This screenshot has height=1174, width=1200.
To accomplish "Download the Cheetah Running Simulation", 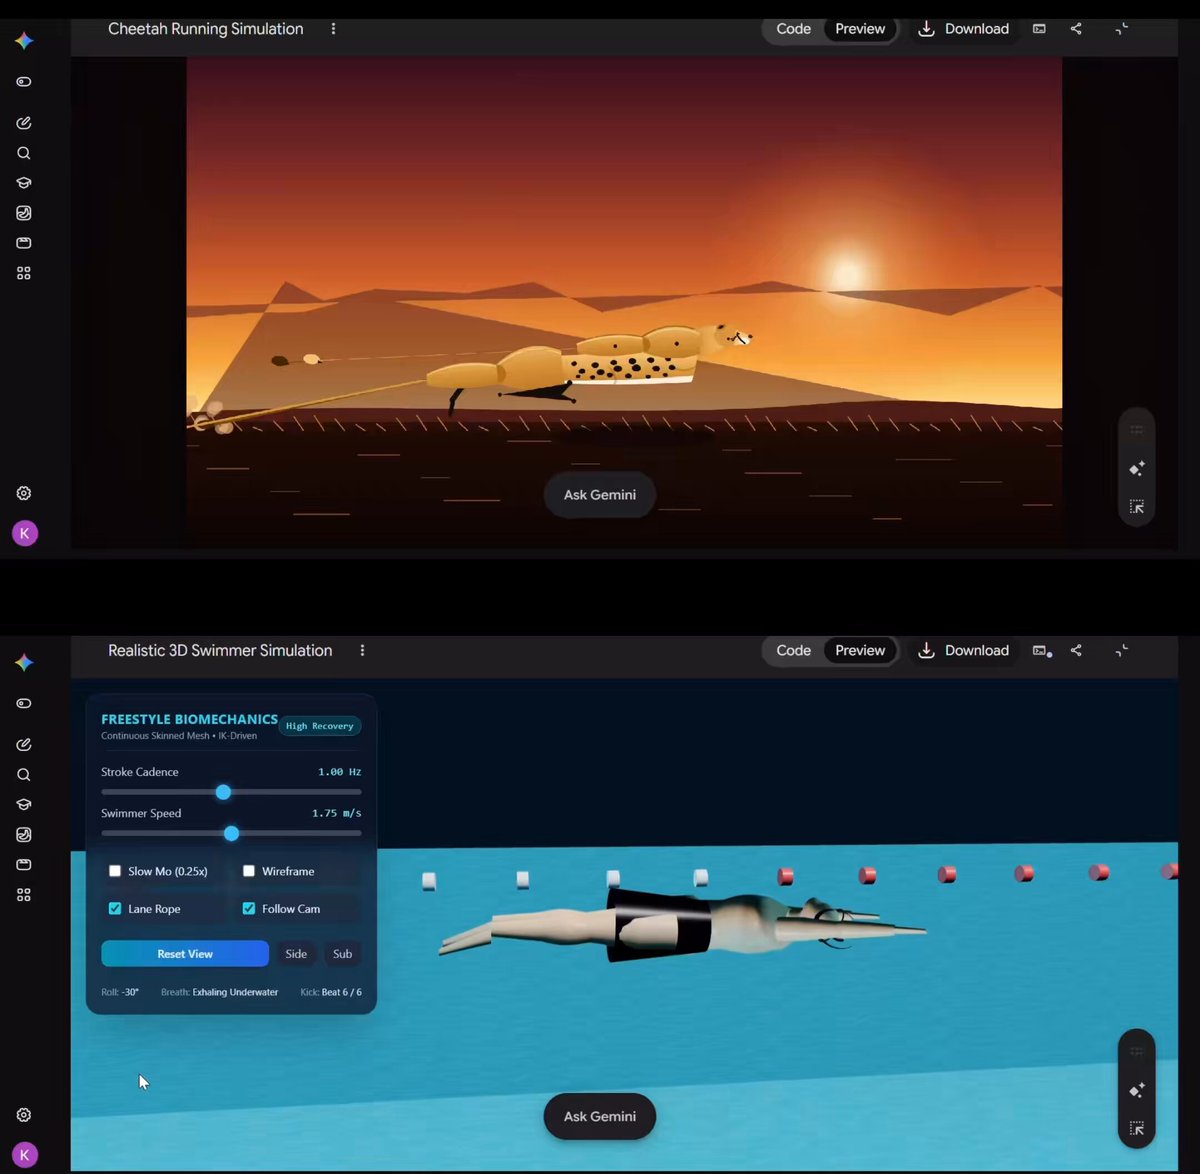I will click(963, 29).
